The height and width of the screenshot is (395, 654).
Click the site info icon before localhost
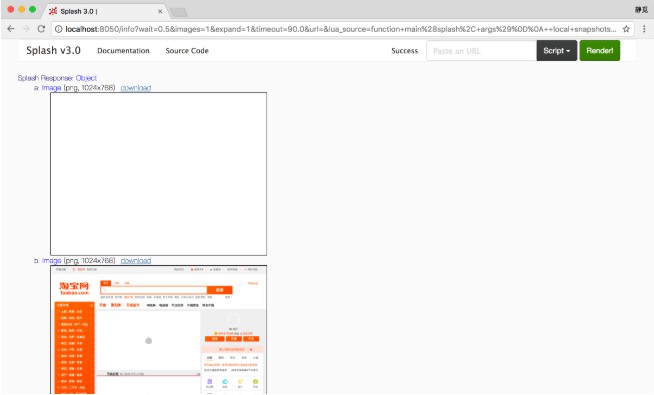pos(58,29)
